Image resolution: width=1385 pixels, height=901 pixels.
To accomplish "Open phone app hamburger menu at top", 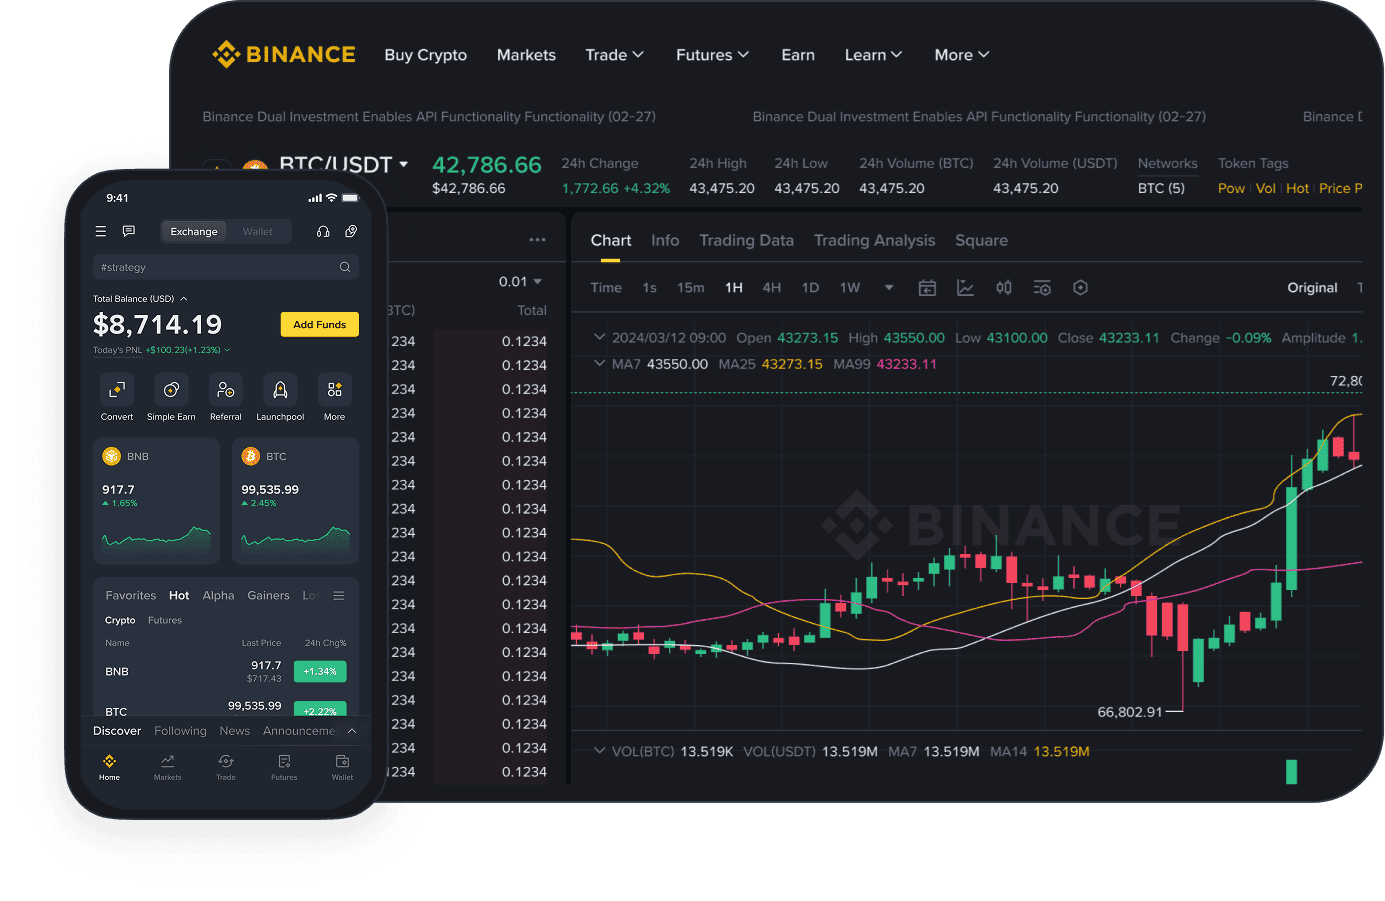I will click(x=100, y=231).
